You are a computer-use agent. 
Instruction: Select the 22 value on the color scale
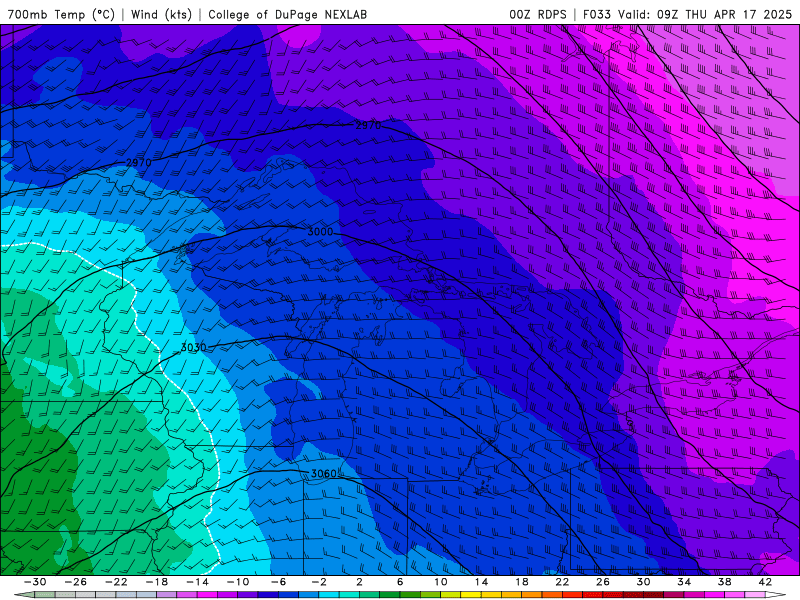click(562, 582)
